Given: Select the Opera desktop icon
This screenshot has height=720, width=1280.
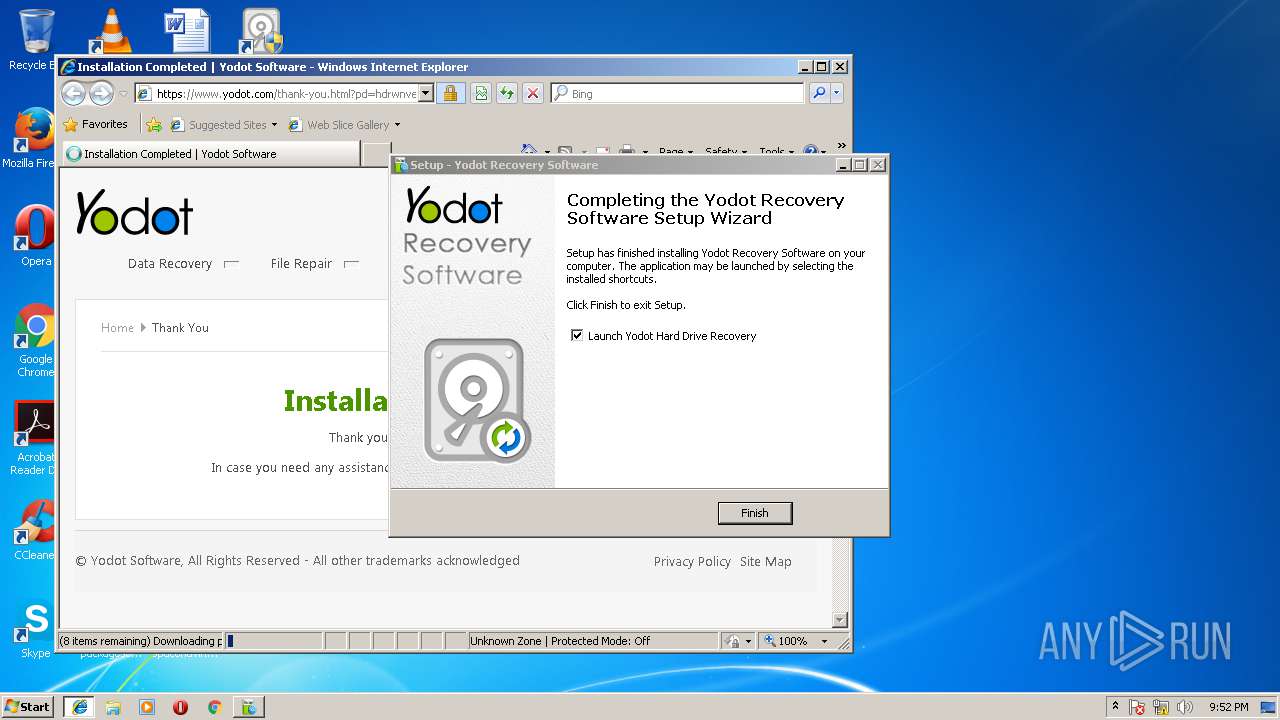Looking at the screenshot, I should pyautogui.click(x=35, y=236).
